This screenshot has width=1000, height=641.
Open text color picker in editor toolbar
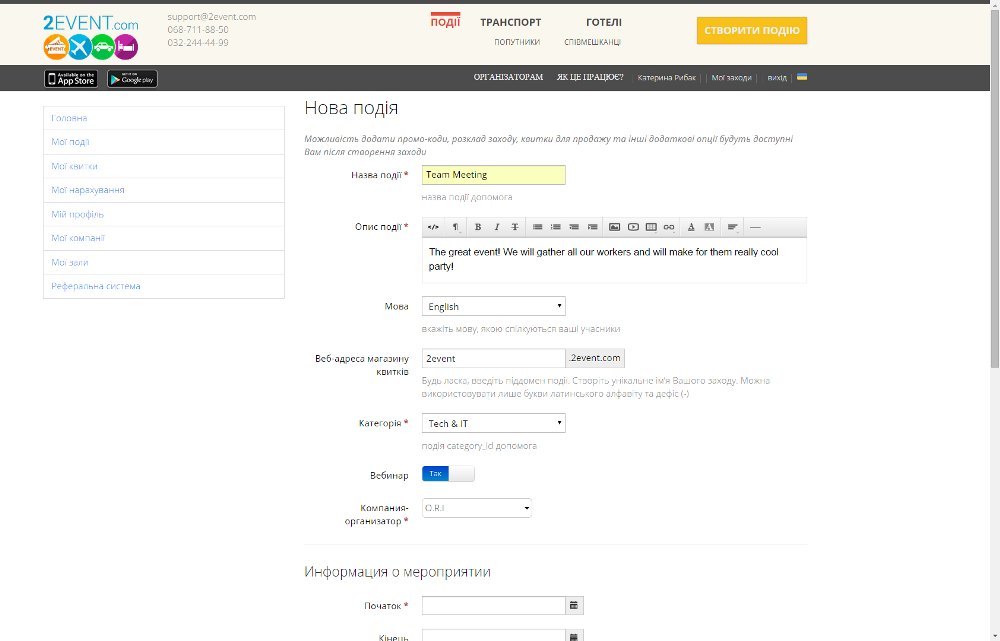click(690, 227)
